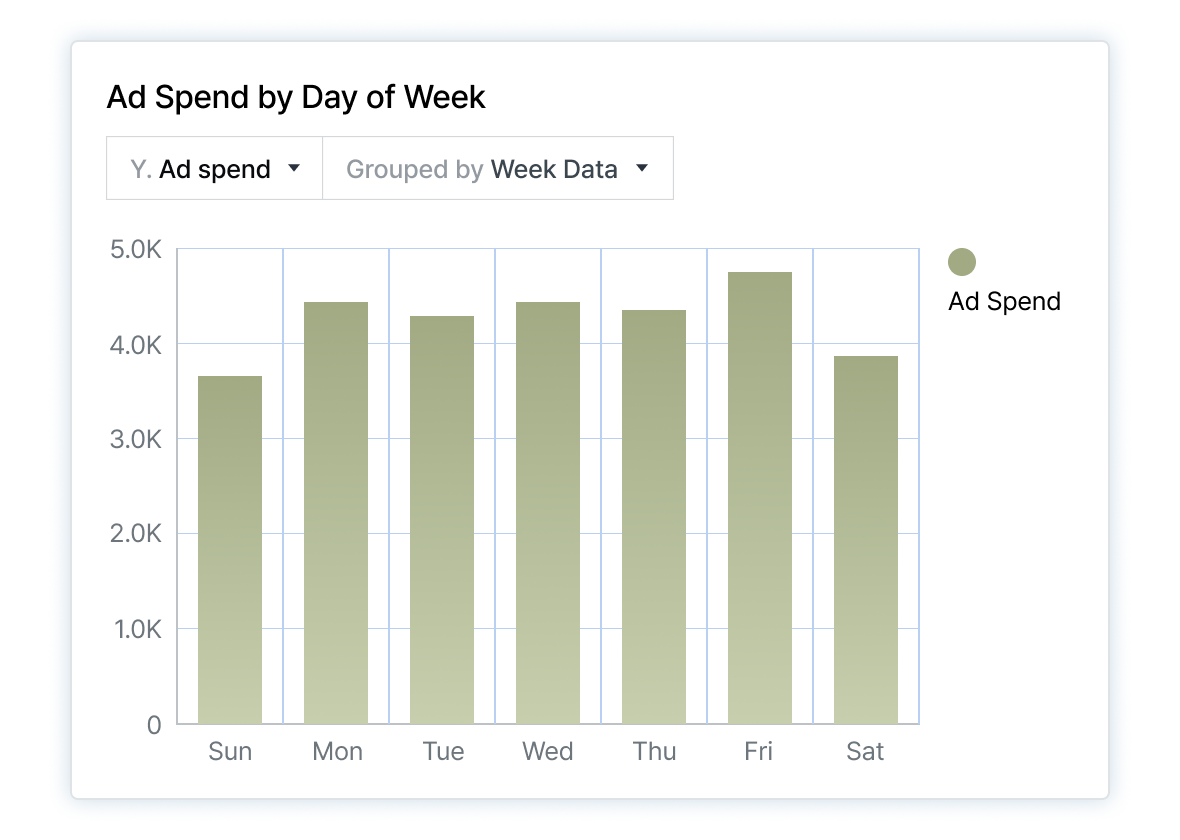
Task: Click the Fri axis label
Action: pyautogui.click(x=759, y=751)
